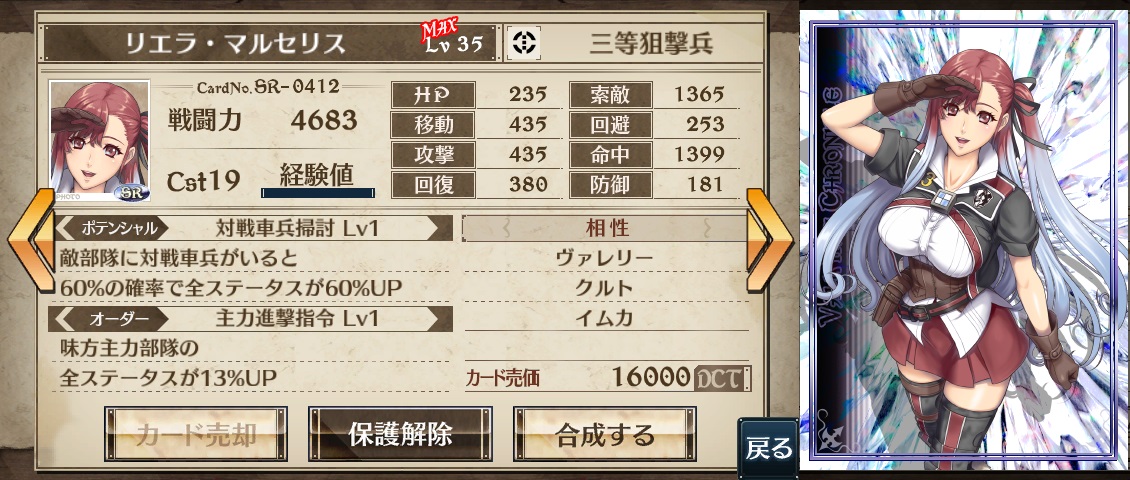Click the character portrait thumbnail
The width and height of the screenshot is (1130, 480).
pos(99,141)
